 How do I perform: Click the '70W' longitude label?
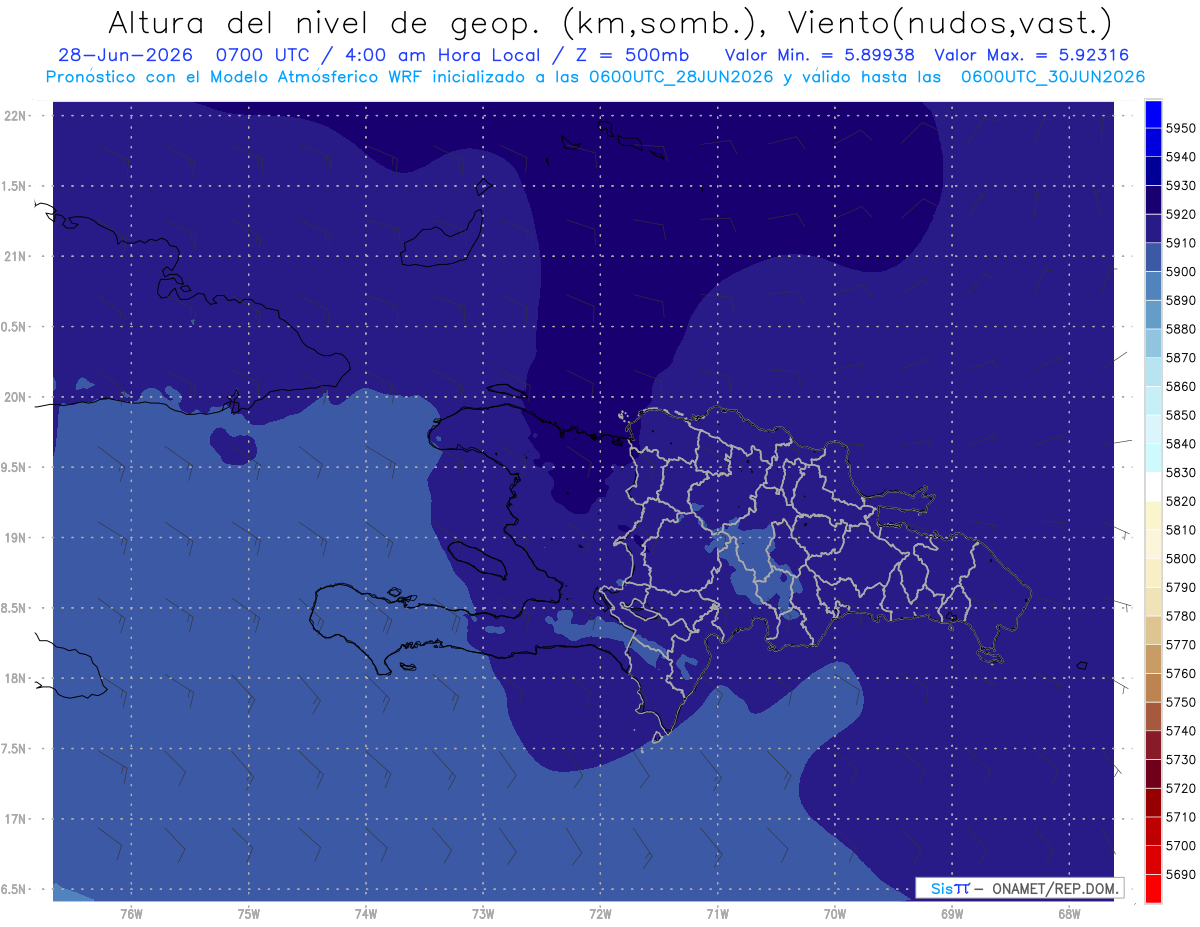tap(835, 914)
